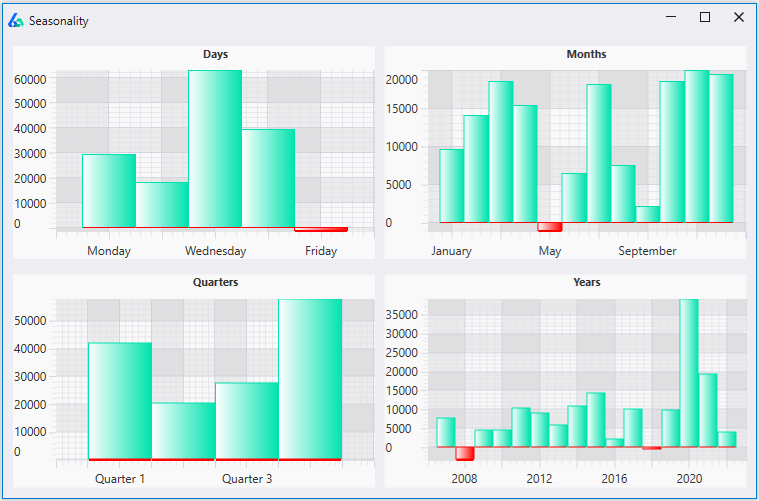Viewport: 759px width, 501px height.
Task: Click the red Friday bar in Days chart
Action: click(321, 229)
